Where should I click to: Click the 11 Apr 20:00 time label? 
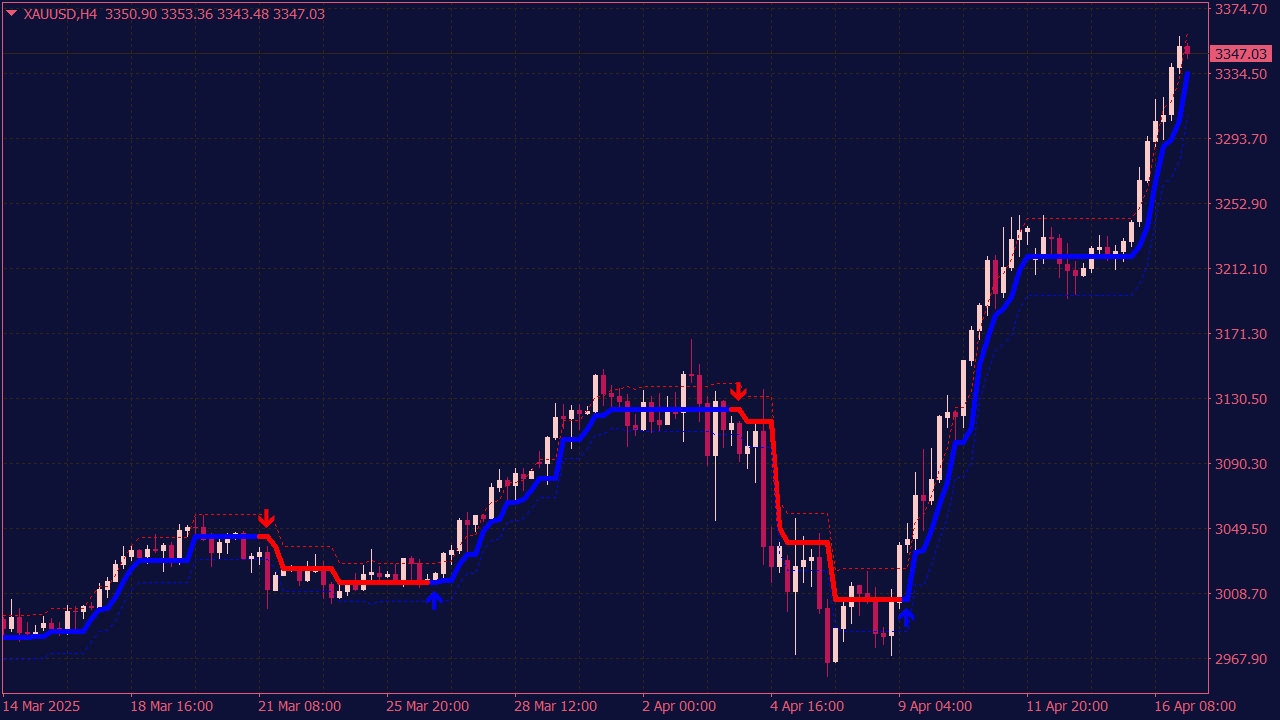click(1068, 706)
